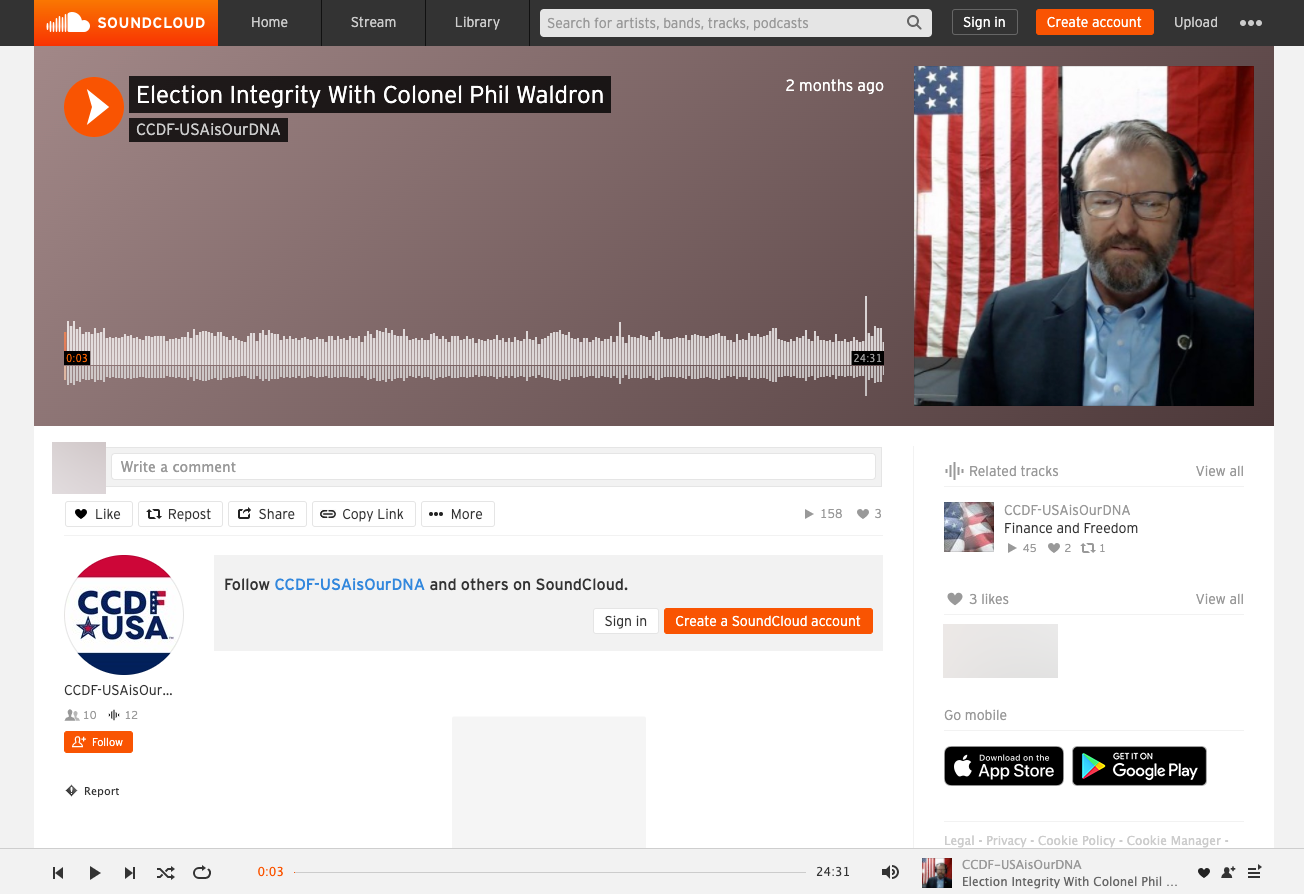The width and height of the screenshot is (1304, 894).
Task: Select the Share icon below the comment box
Action: tap(267, 513)
